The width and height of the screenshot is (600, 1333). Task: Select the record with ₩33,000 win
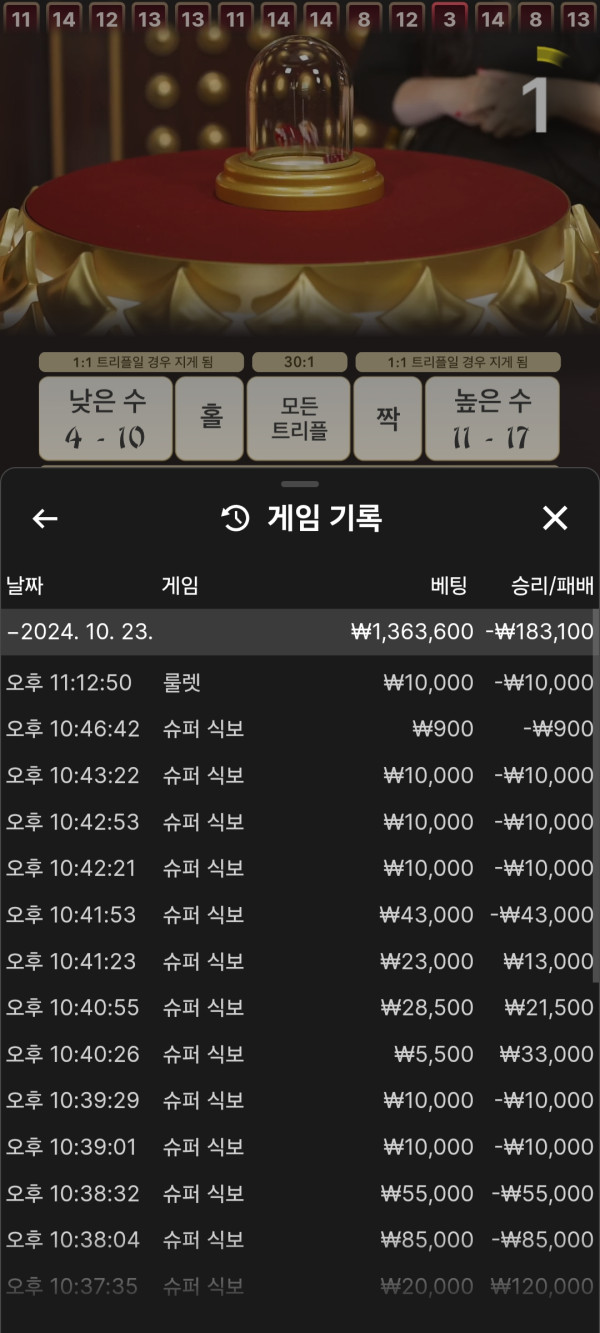pos(300,1054)
